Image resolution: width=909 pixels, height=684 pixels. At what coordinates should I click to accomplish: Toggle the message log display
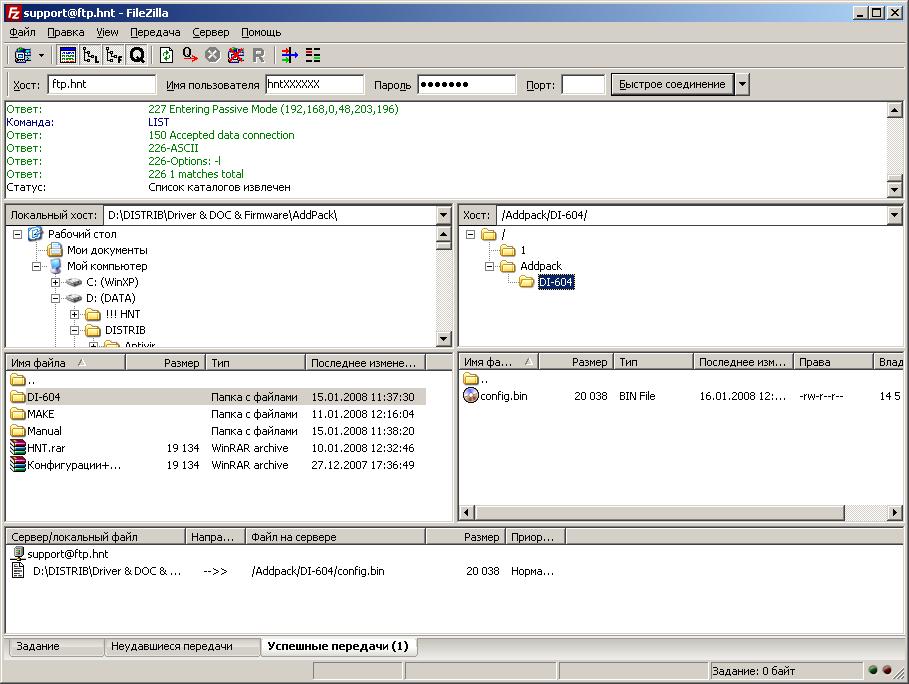(68, 55)
